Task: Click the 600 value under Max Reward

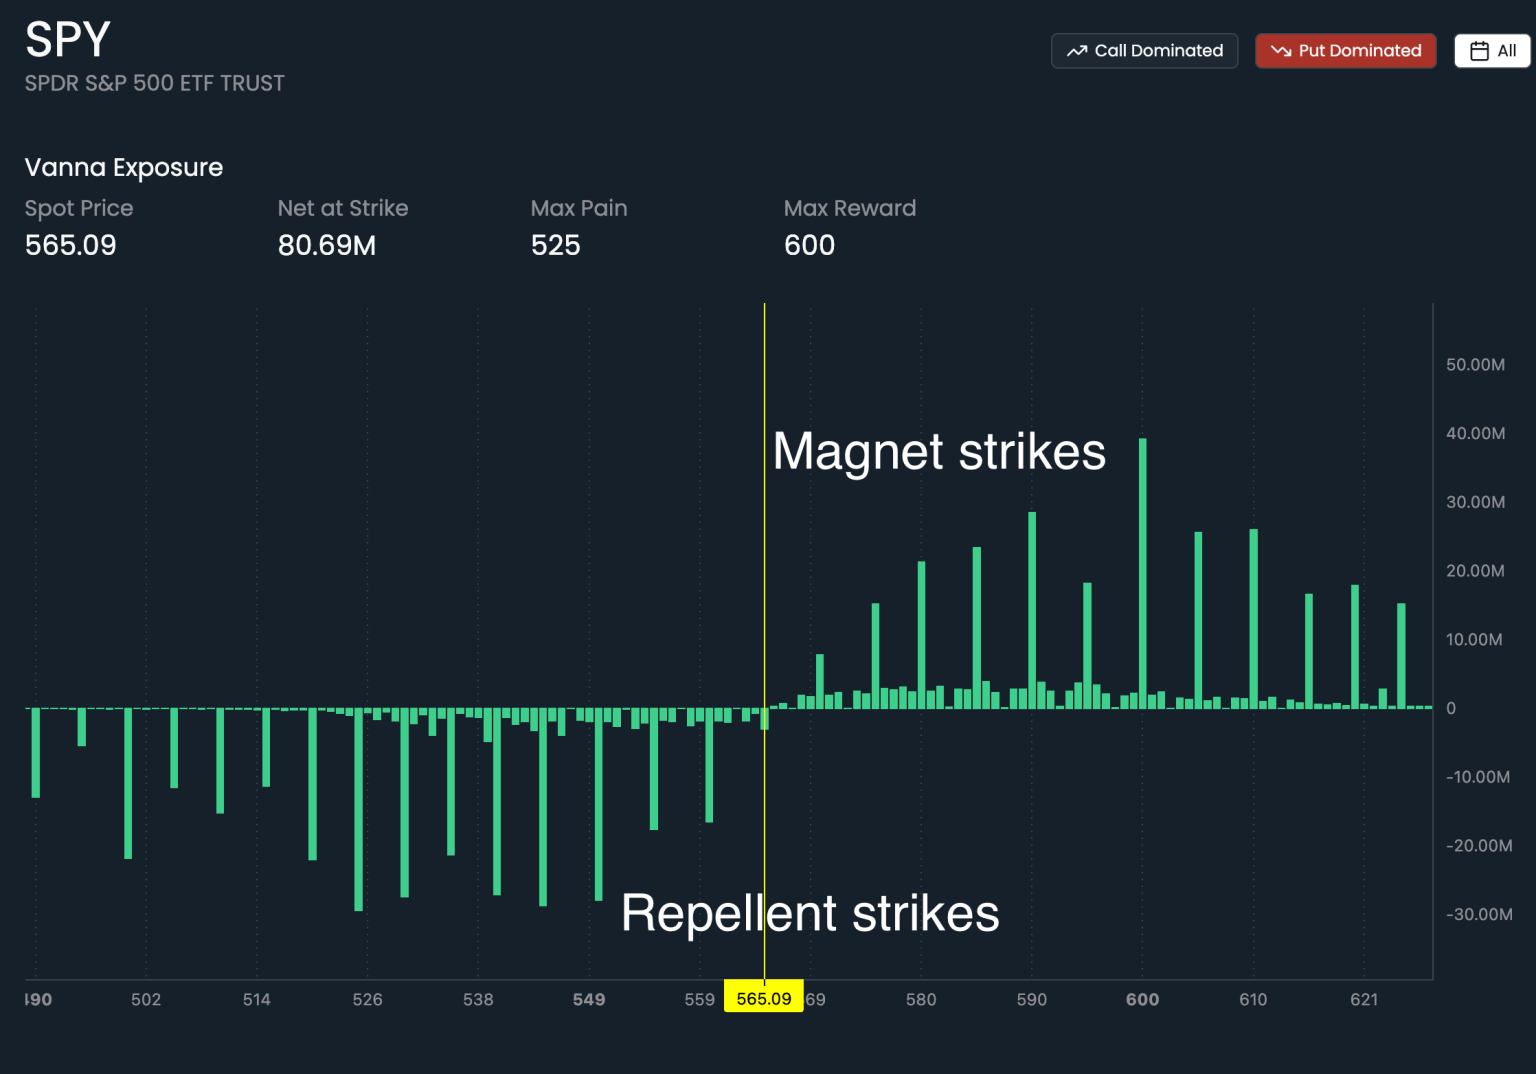Action: click(x=810, y=245)
